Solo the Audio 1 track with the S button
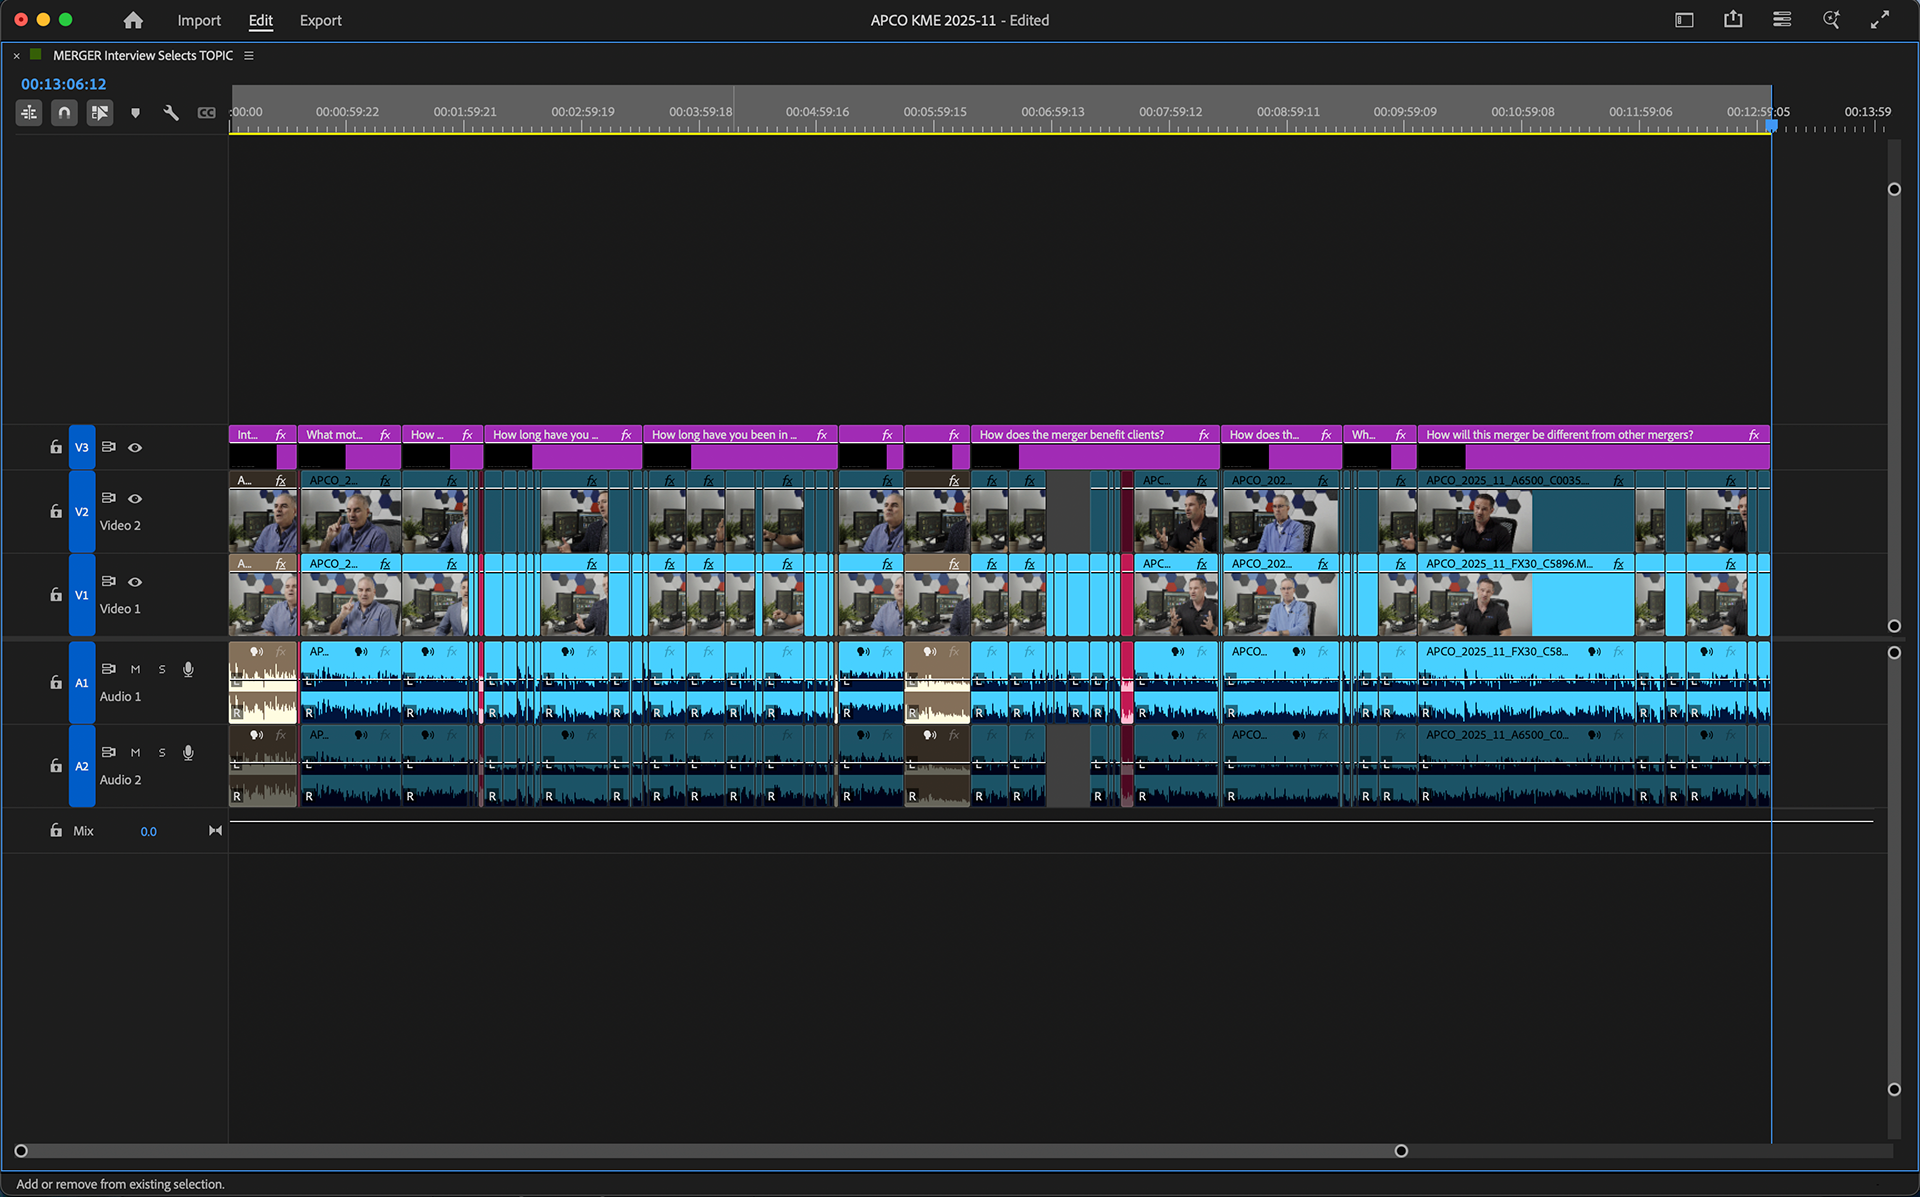Screen dimensions: 1920x1197 pyautogui.click(x=161, y=669)
